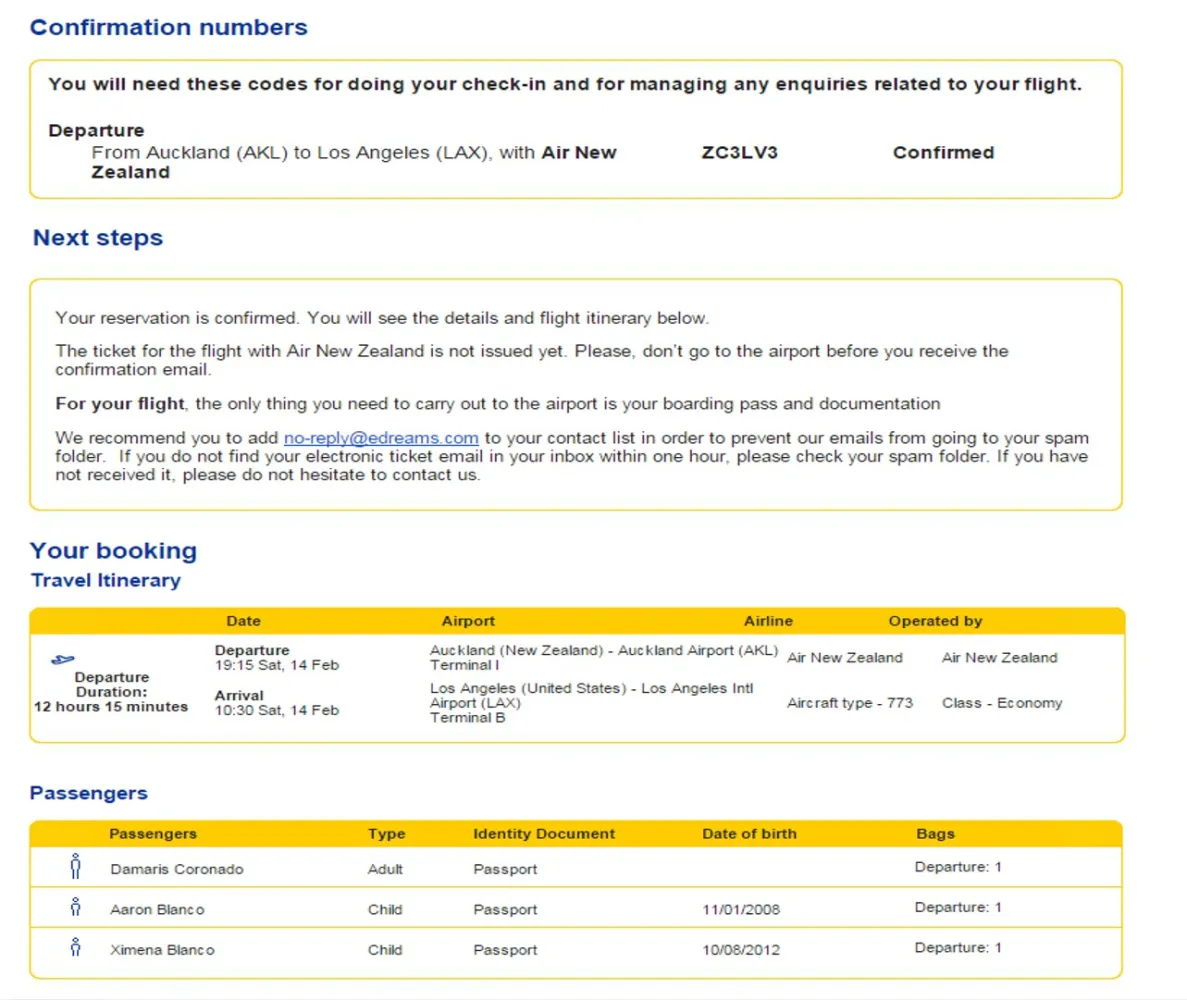Click the child icon beside Ximena Blanco
The image size is (1187, 1000).
pyautogui.click(x=75, y=948)
